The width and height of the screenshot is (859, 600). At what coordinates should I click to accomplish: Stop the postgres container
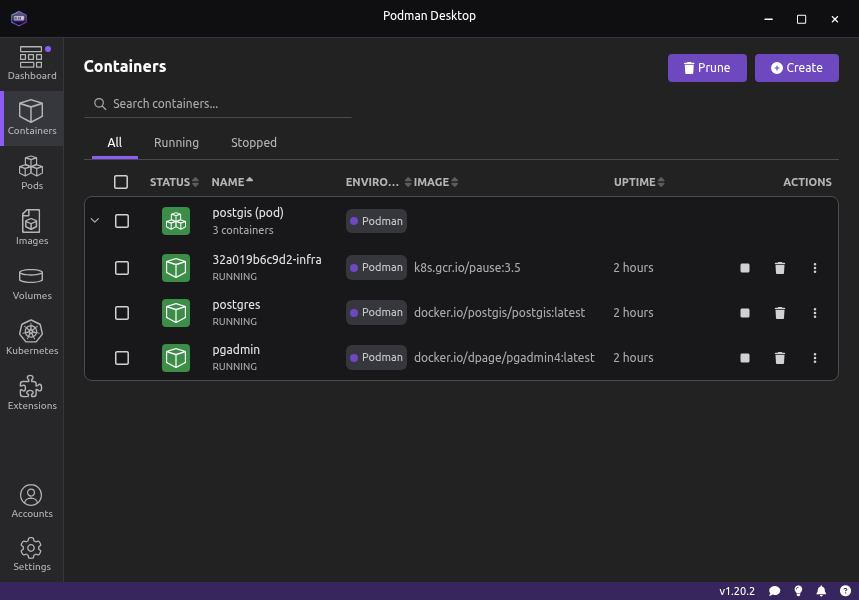point(745,313)
